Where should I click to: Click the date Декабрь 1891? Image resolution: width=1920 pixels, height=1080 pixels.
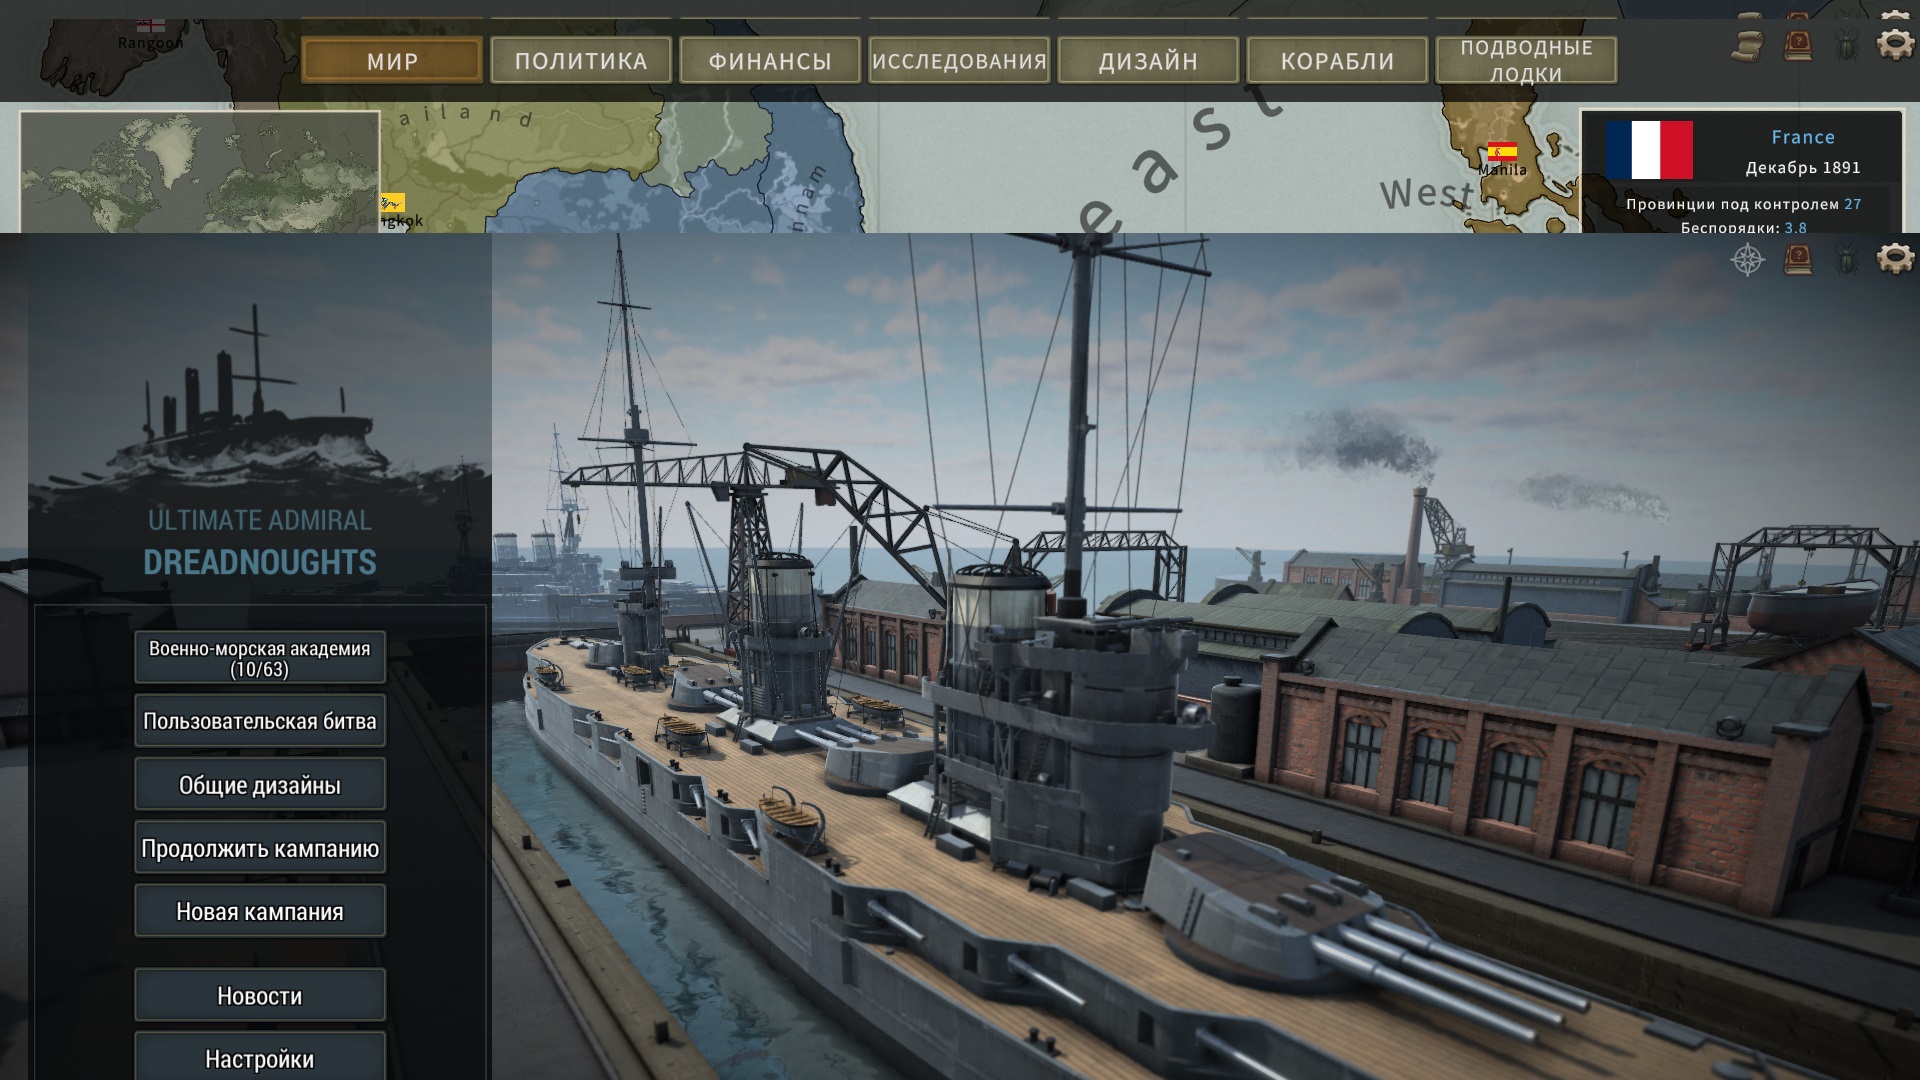click(x=1803, y=167)
